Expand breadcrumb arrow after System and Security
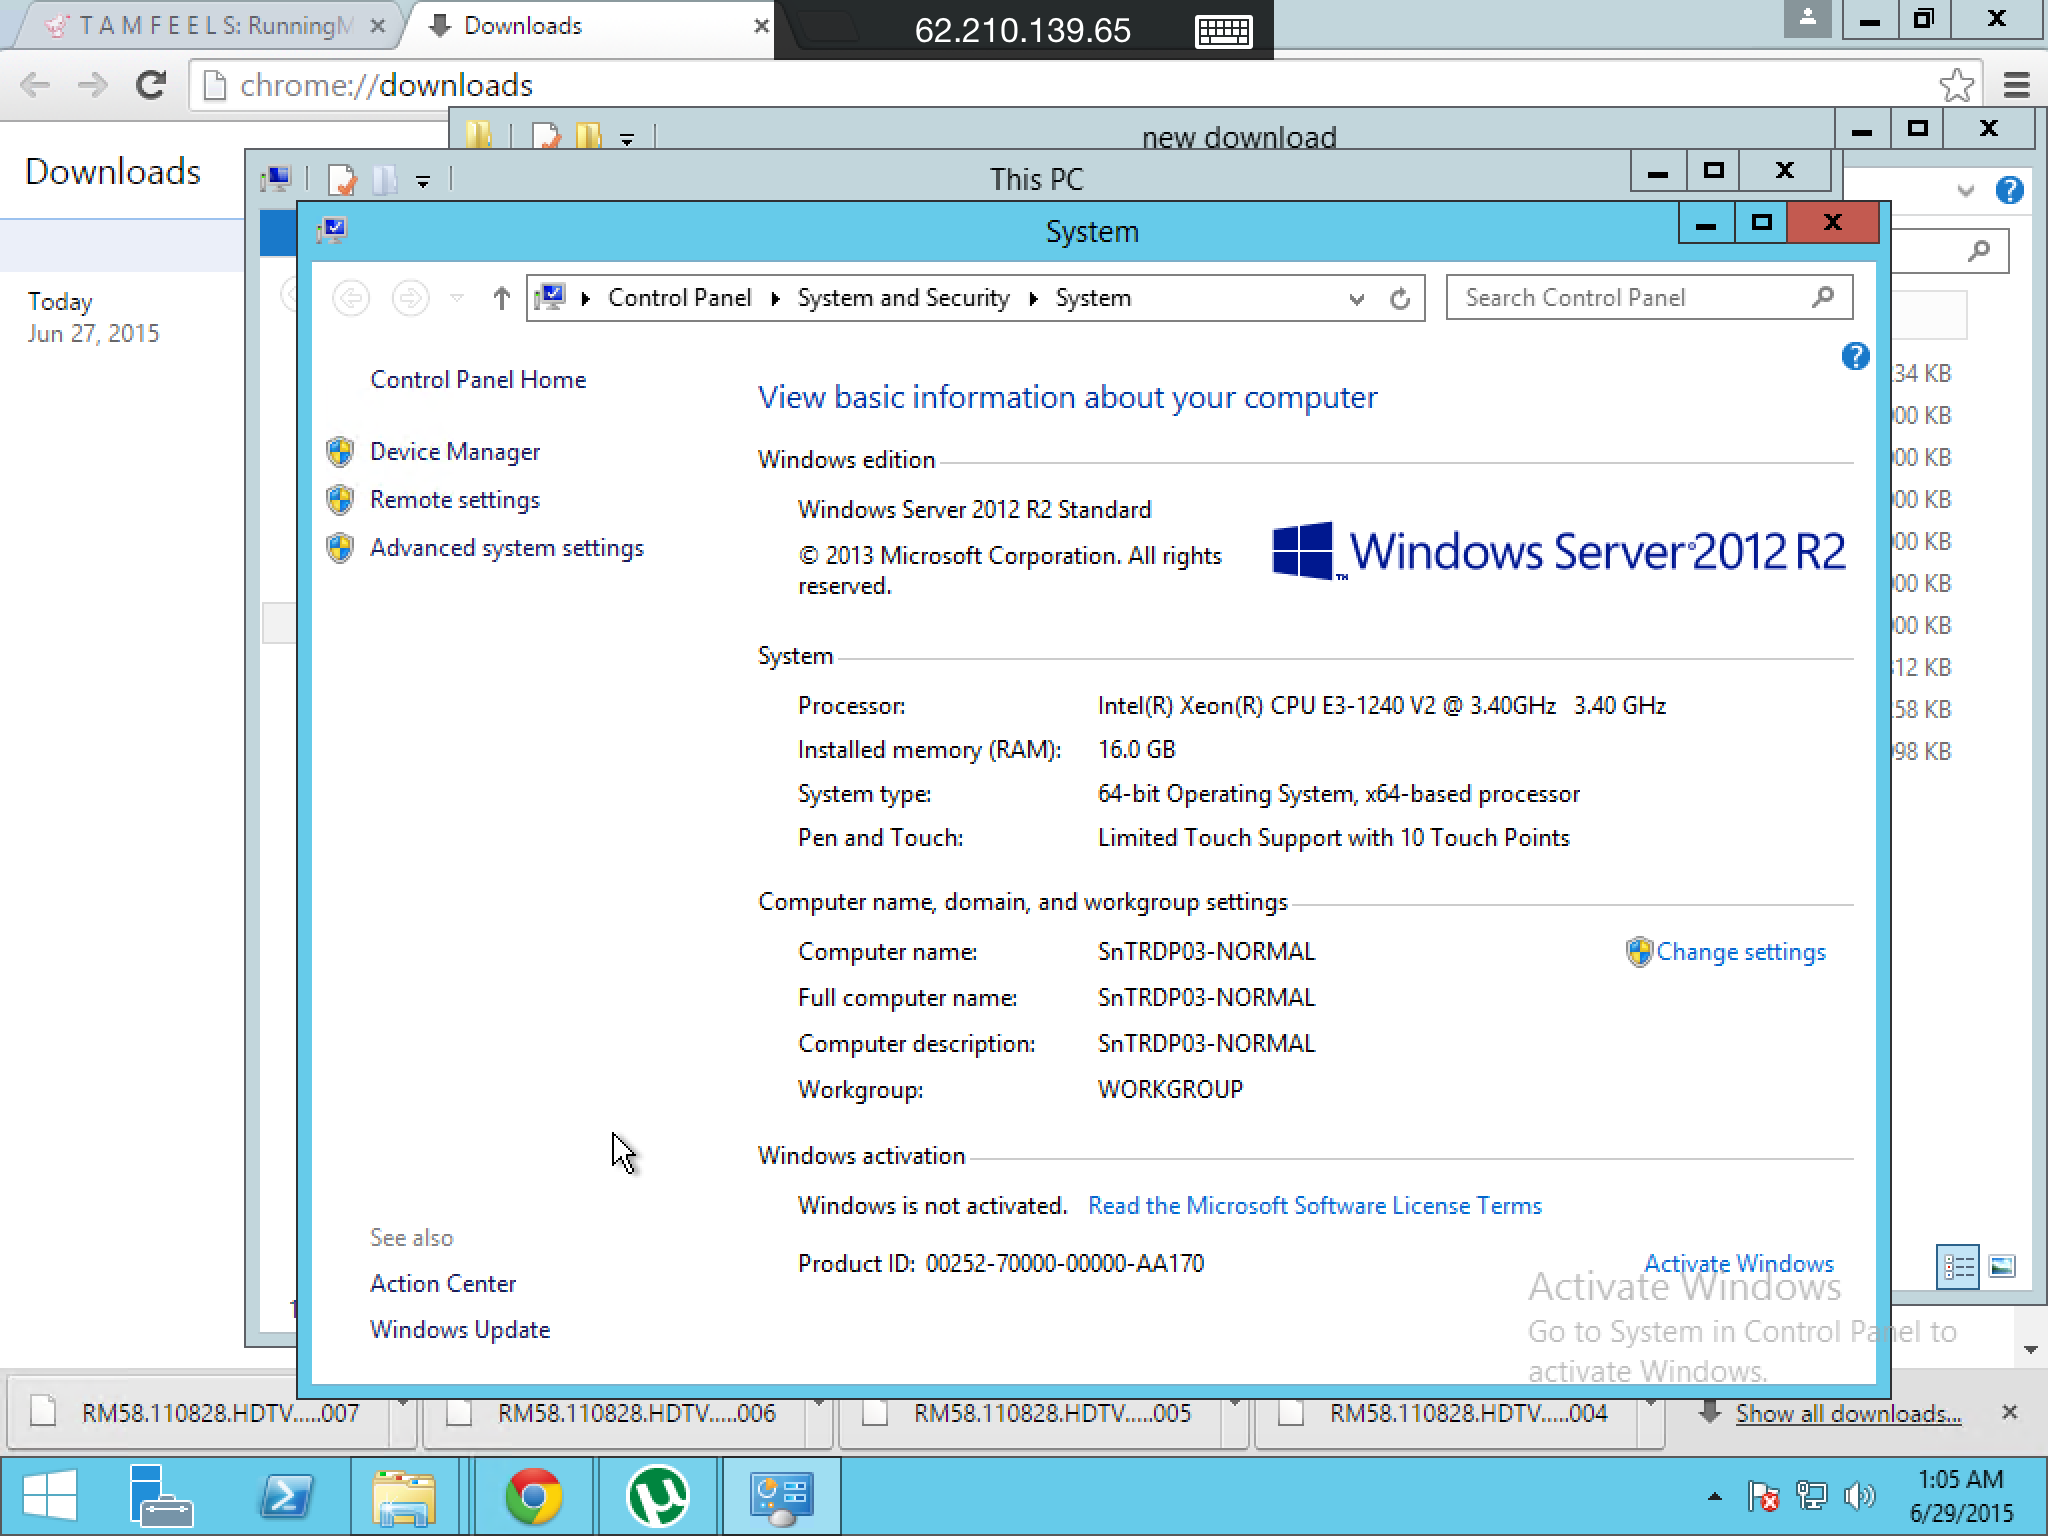Viewport: 2048px width, 1536px height. tap(1034, 299)
